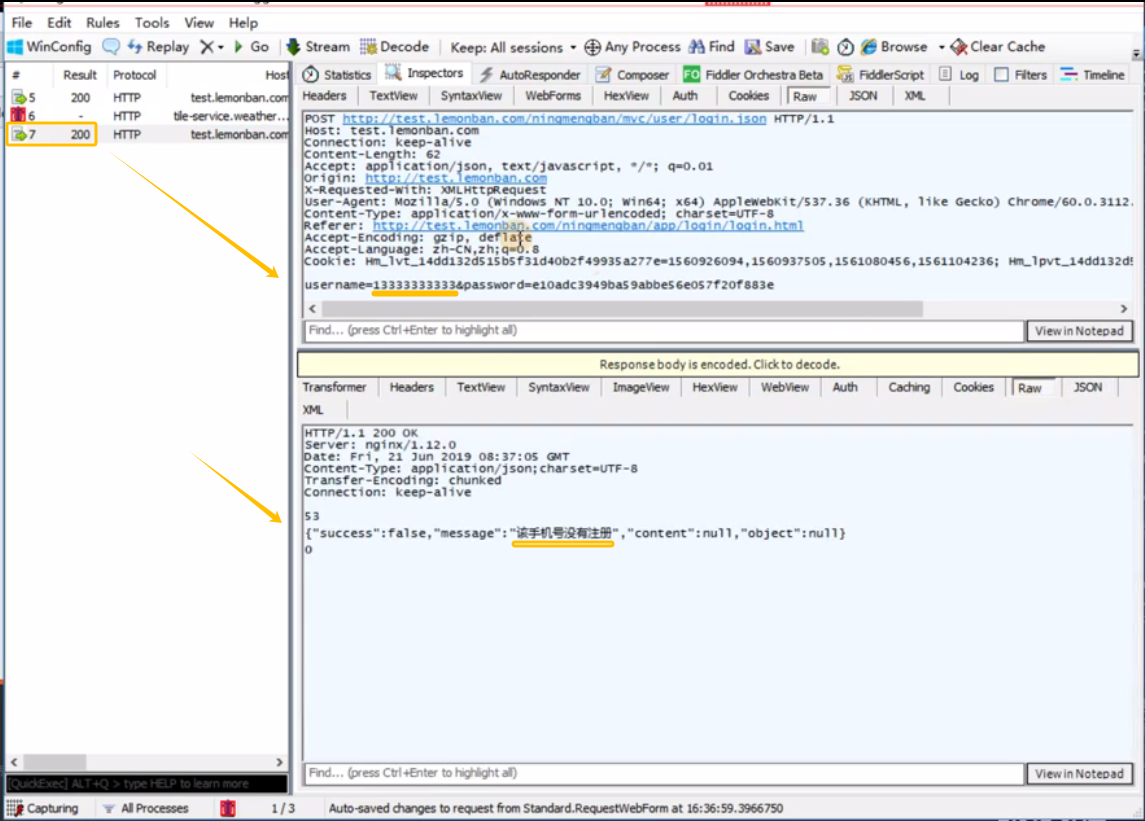Click the Any Process target icon
This screenshot has height=821, width=1145.
click(593, 47)
